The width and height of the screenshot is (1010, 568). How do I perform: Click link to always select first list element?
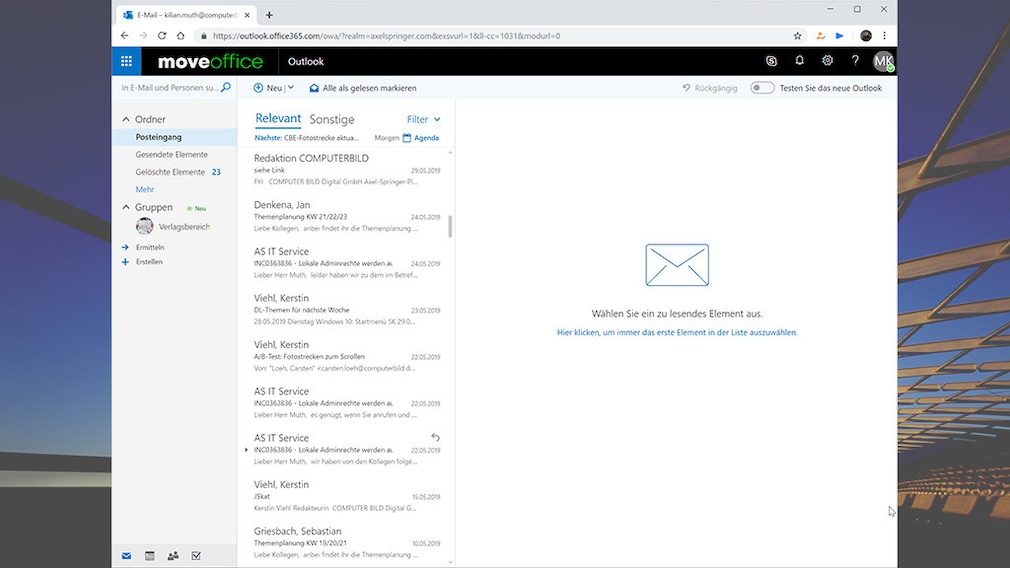(x=677, y=332)
